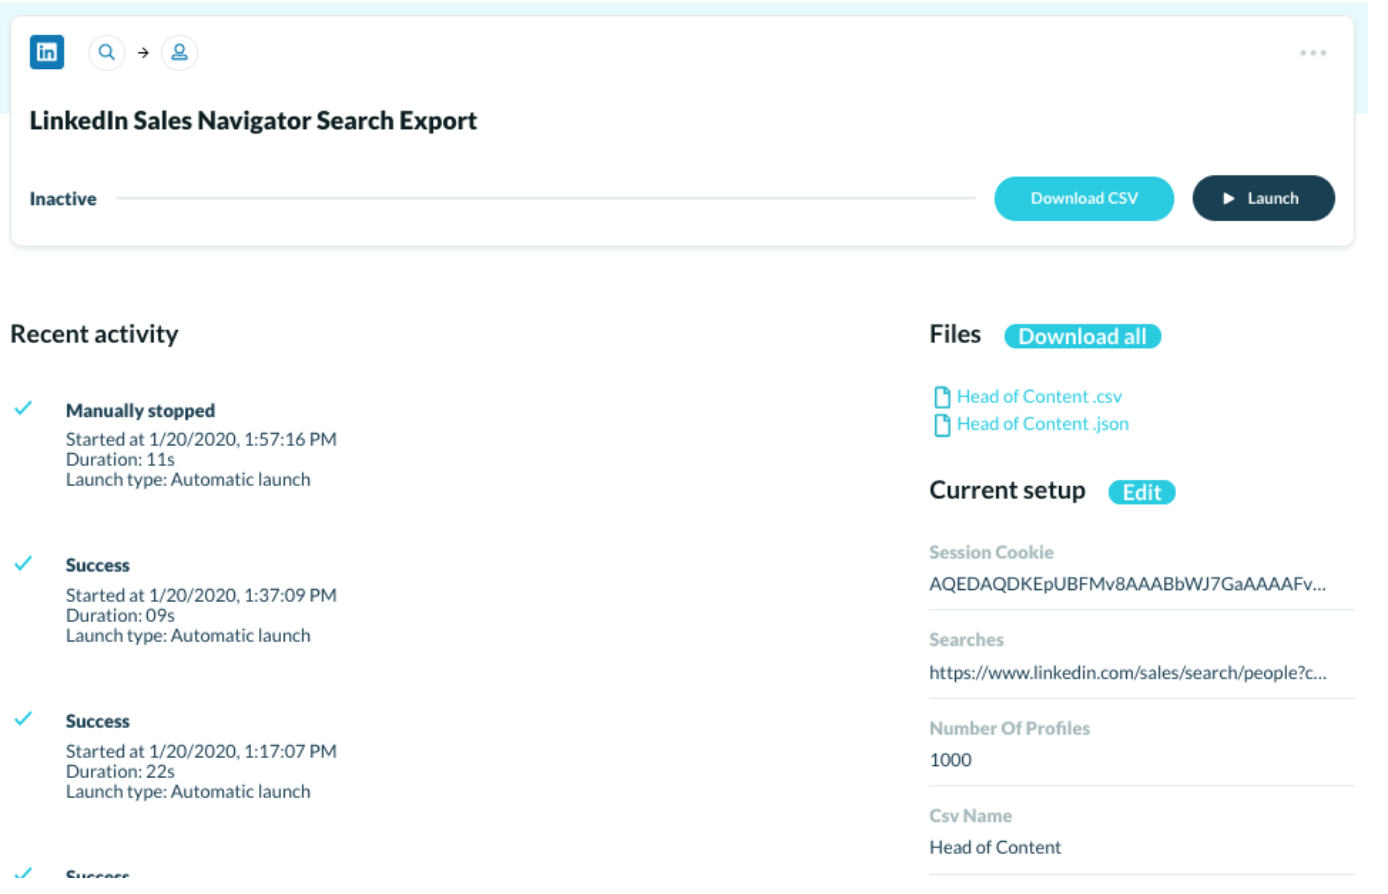Click the Csv Name field label
This screenshot has width=1388, height=894.
pyautogui.click(x=970, y=816)
